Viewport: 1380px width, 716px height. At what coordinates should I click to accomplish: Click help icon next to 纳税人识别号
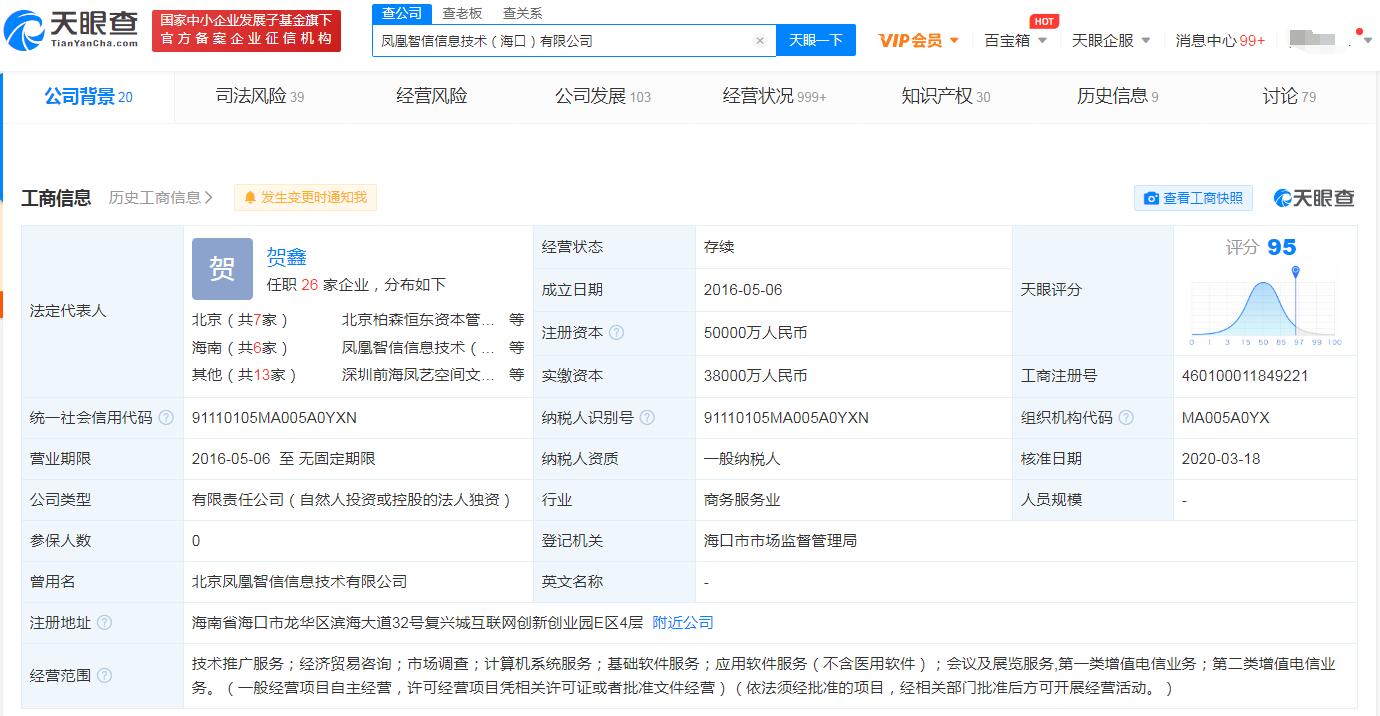[x=647, y=418]
